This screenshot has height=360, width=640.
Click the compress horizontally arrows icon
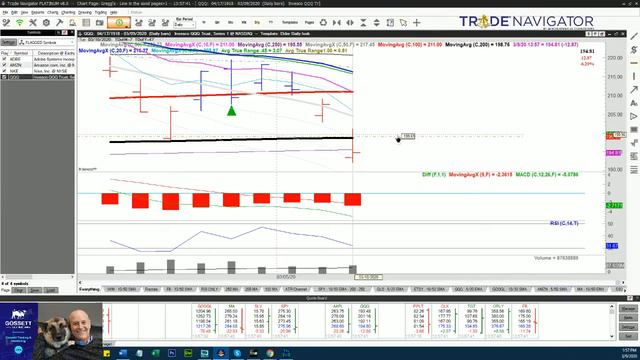[337, 23]
